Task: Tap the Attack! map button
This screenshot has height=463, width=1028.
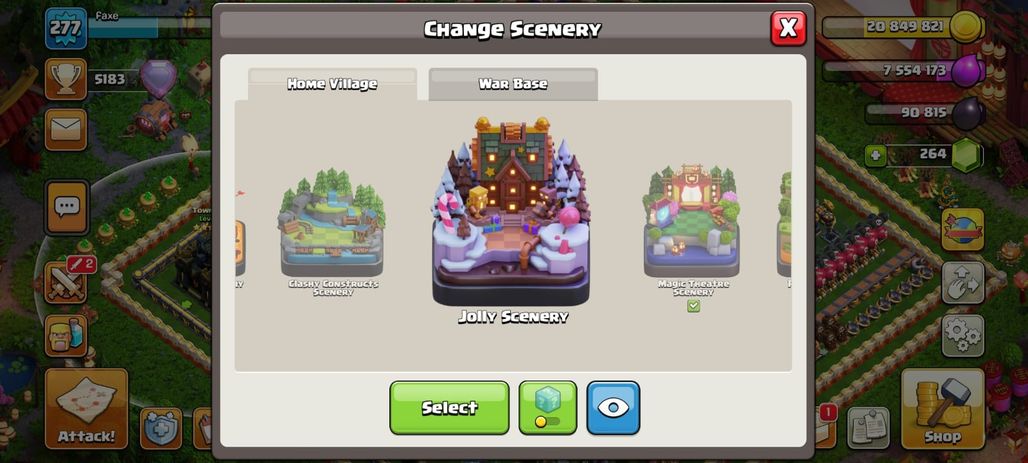Action: click(86, 409)
